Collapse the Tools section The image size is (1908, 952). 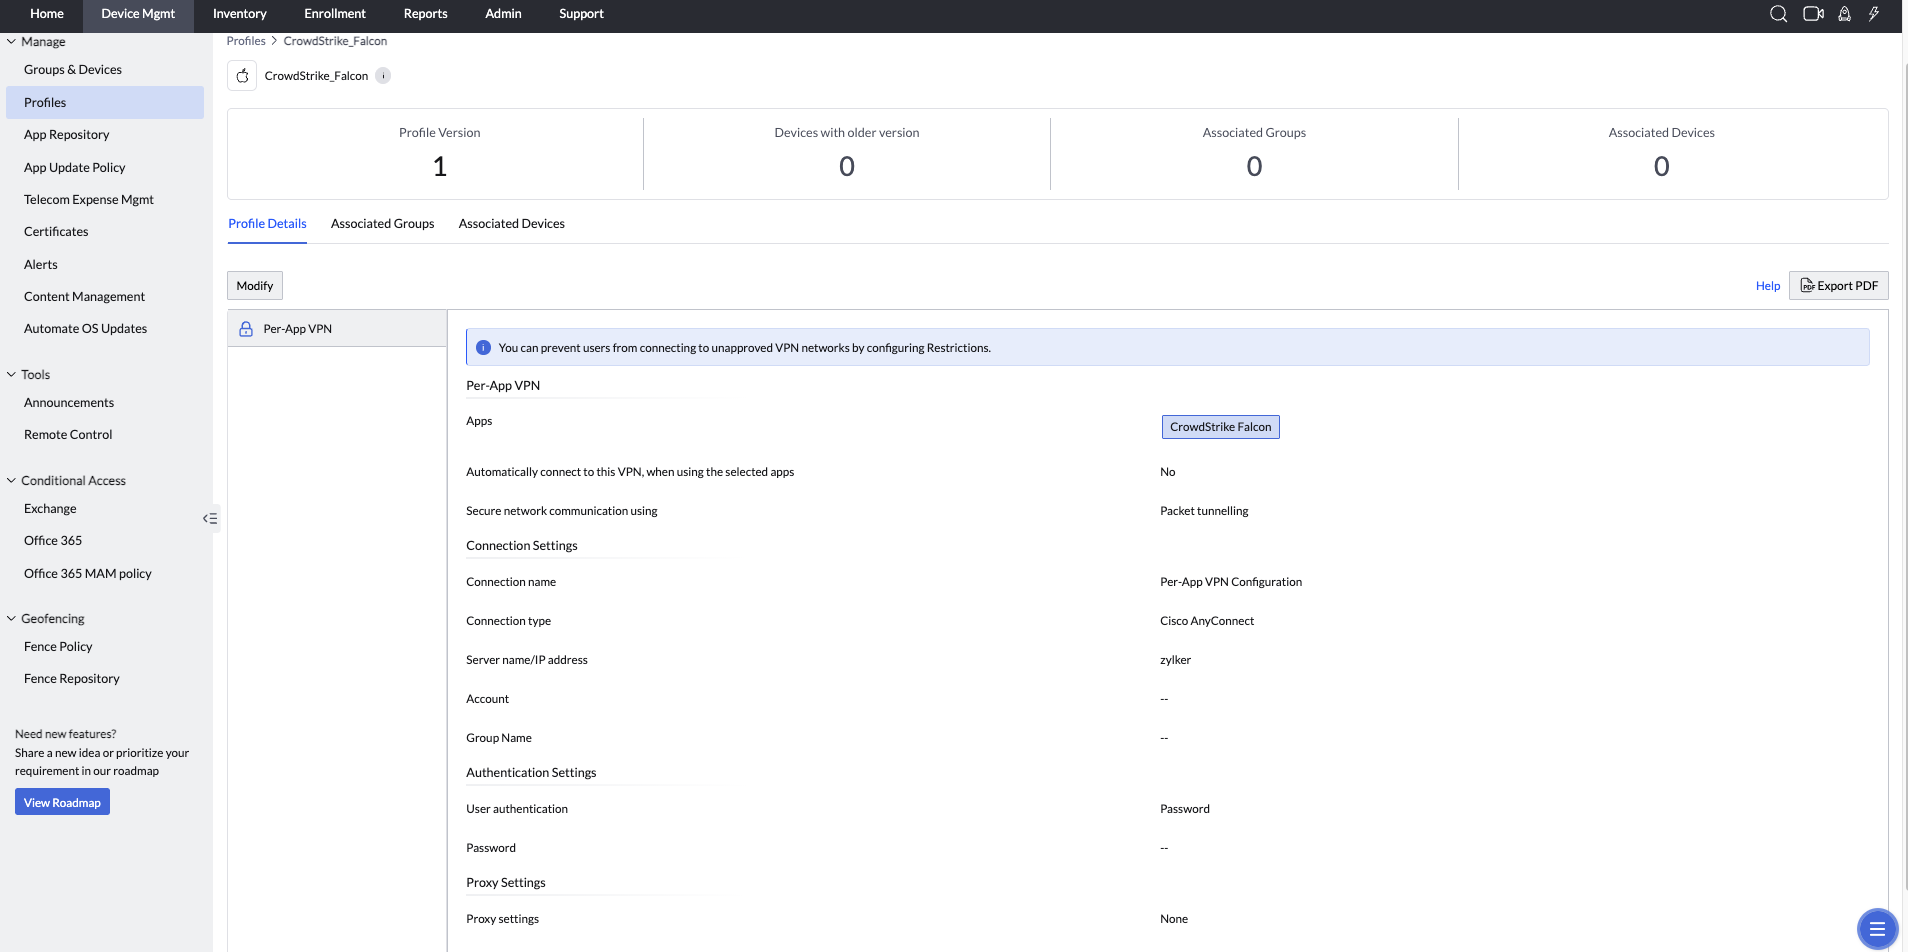click(x=12, y=375)
